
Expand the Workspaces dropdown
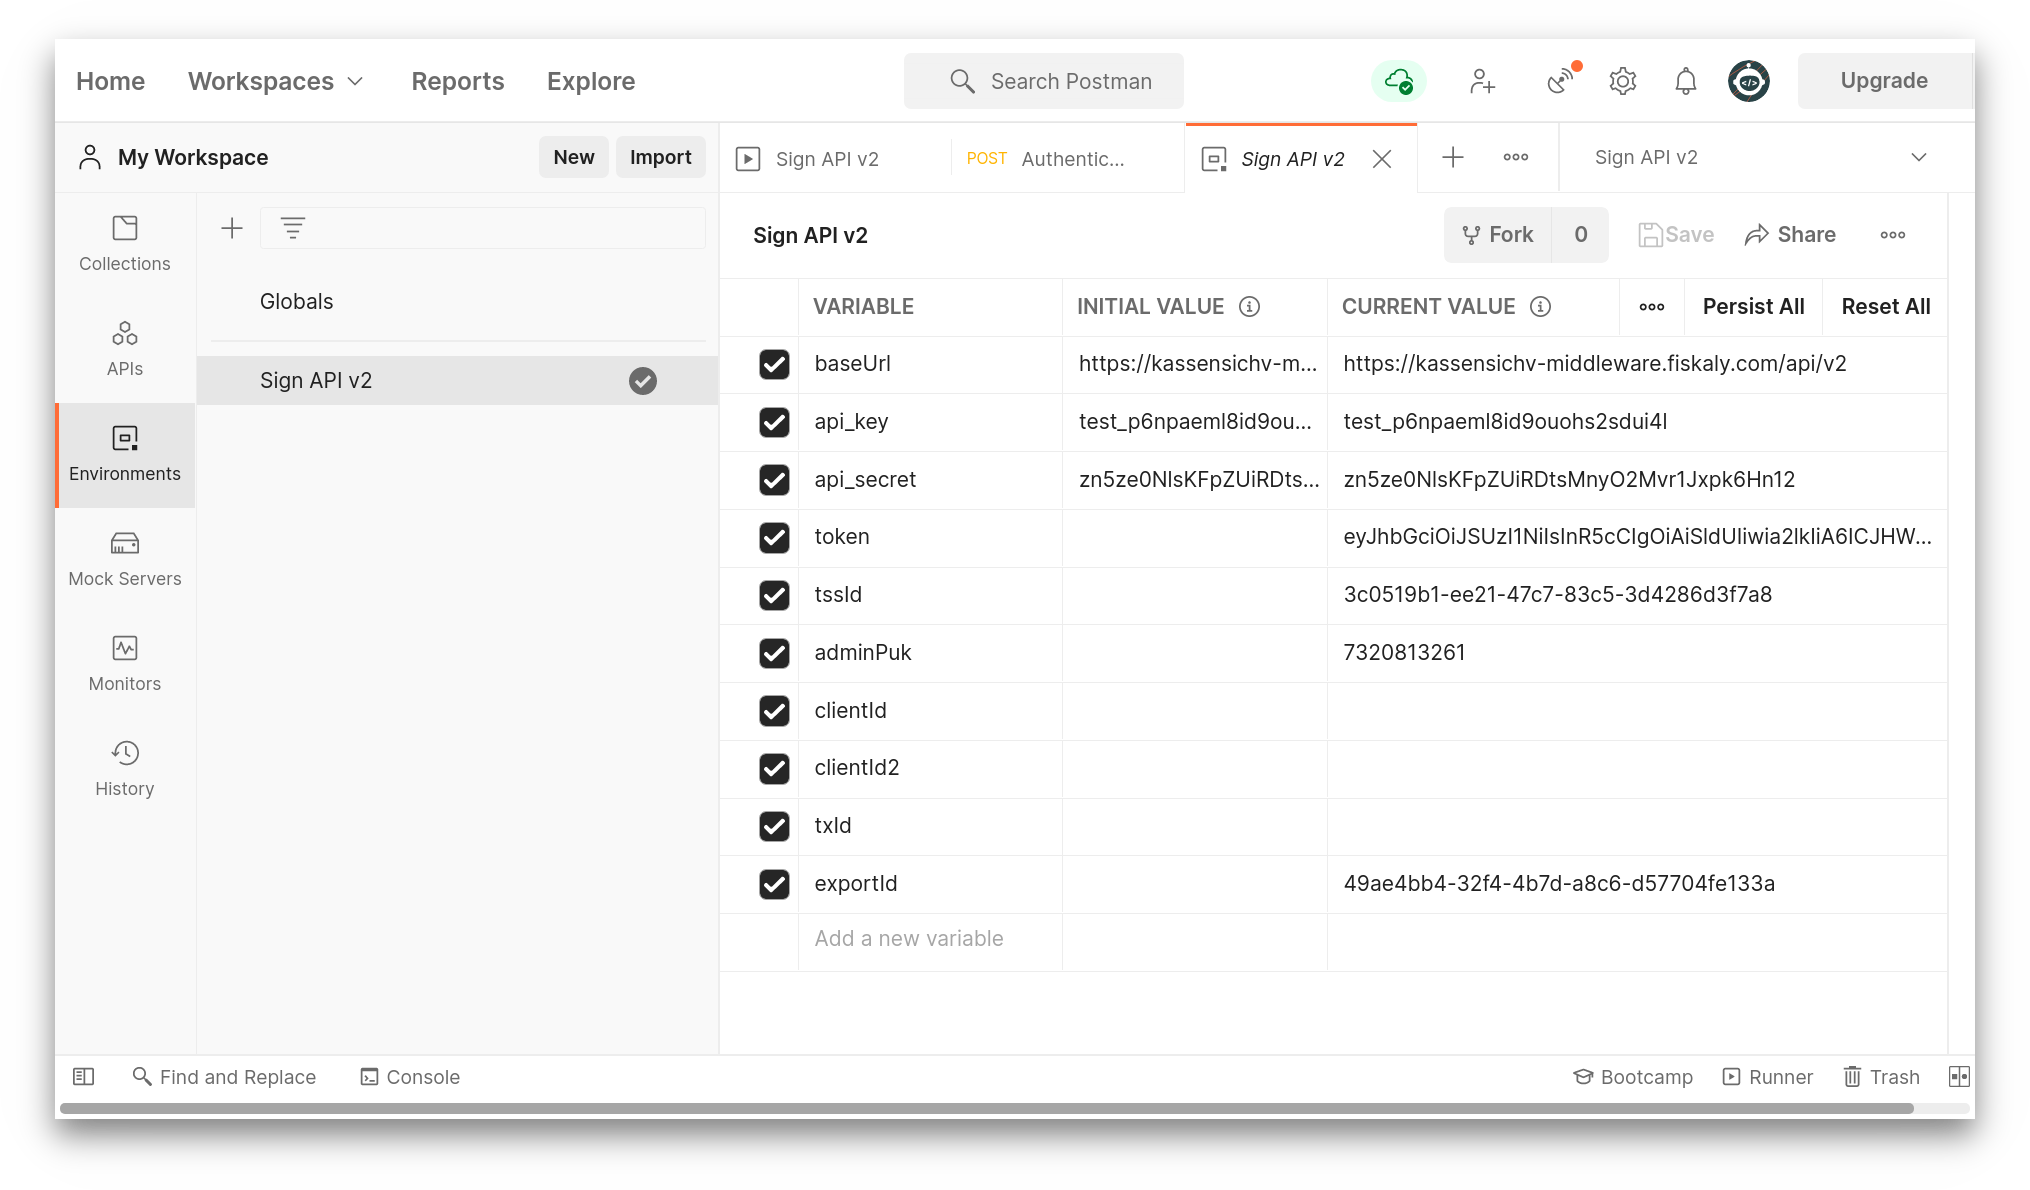(x=275, y=81)
